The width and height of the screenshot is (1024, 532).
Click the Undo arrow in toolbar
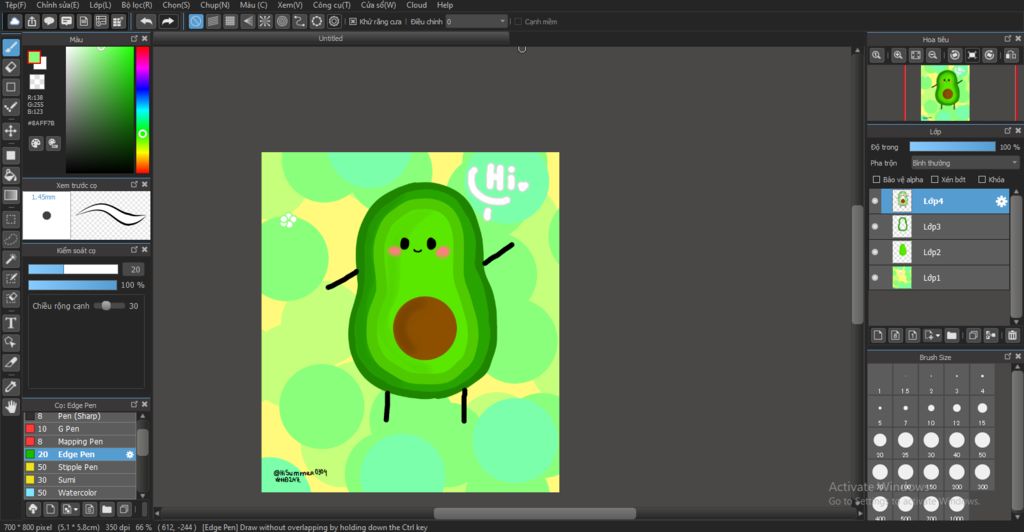(146, 22)
